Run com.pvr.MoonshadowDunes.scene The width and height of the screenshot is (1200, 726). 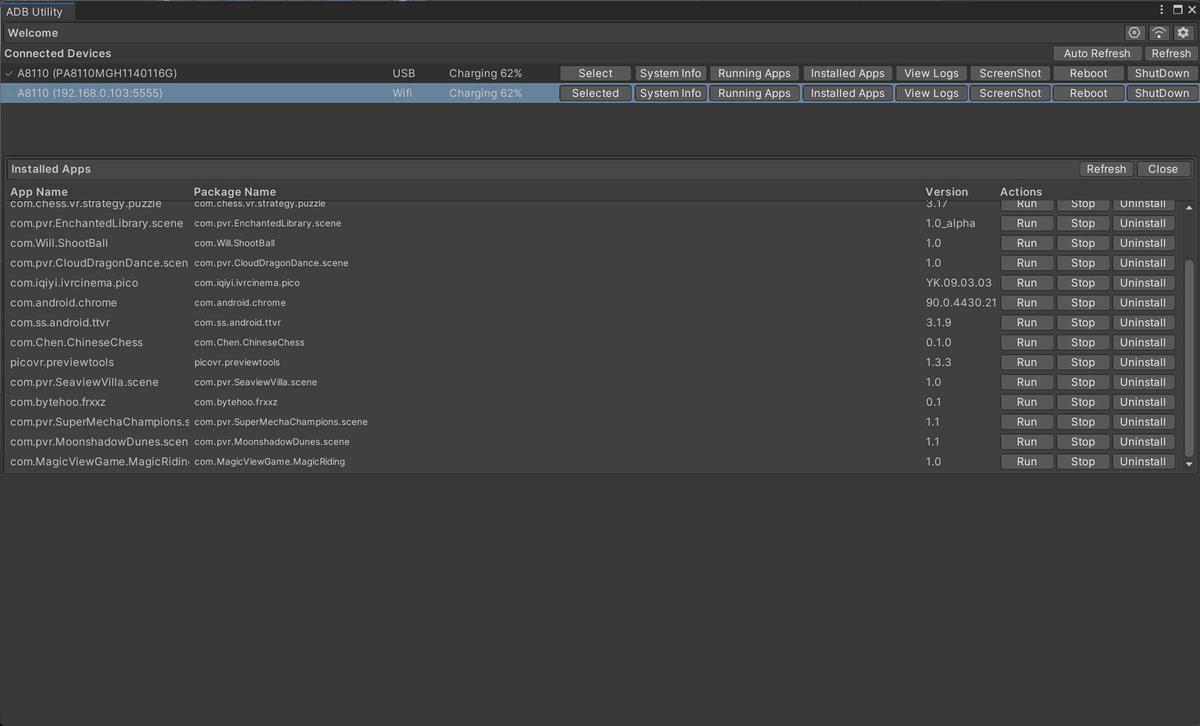[x=1027, y=442]
